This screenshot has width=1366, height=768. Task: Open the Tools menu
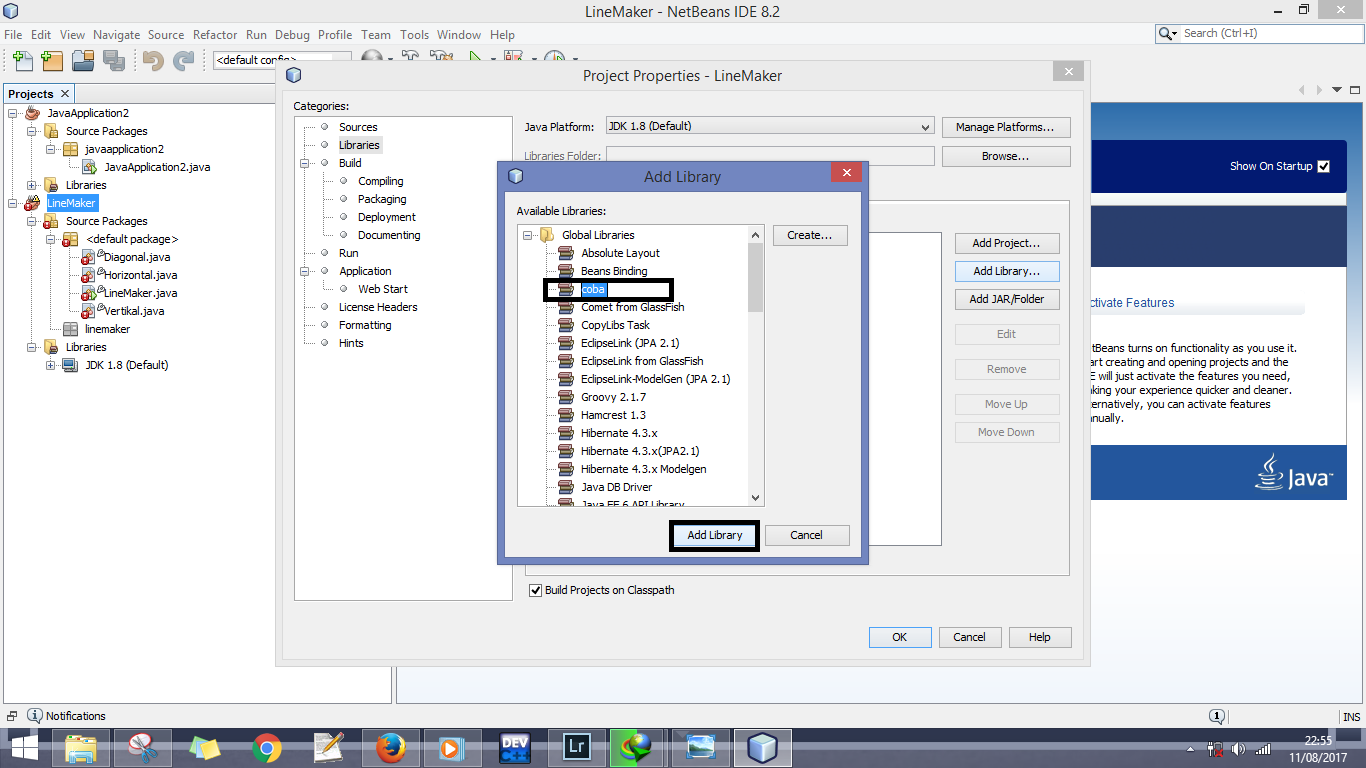tap(414, 34)
